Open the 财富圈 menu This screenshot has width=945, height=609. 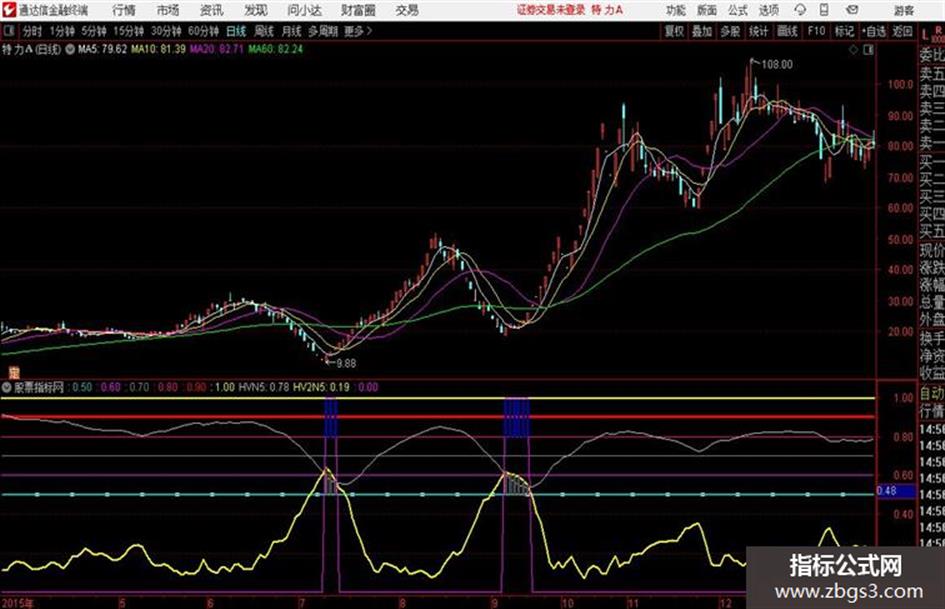tap(359, 10)
